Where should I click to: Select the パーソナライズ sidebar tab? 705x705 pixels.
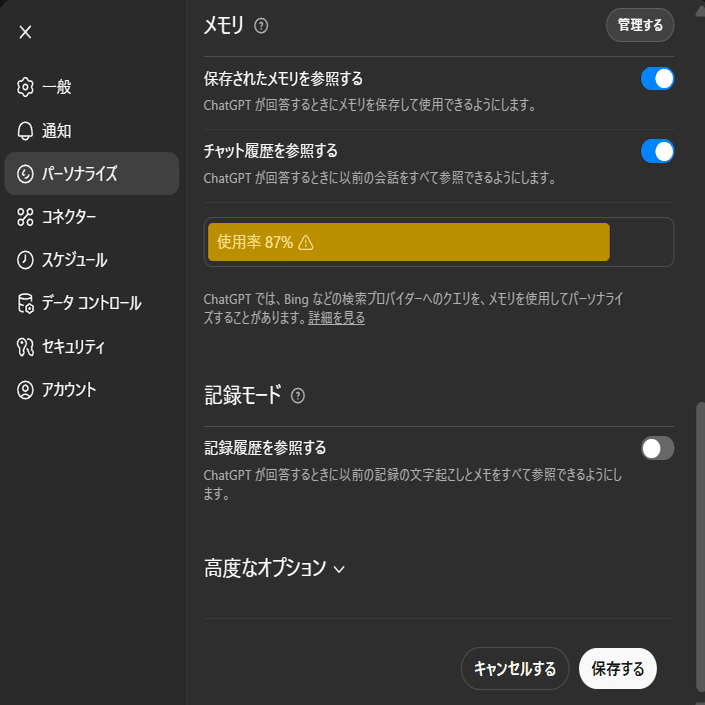click(x=91, y=174)
